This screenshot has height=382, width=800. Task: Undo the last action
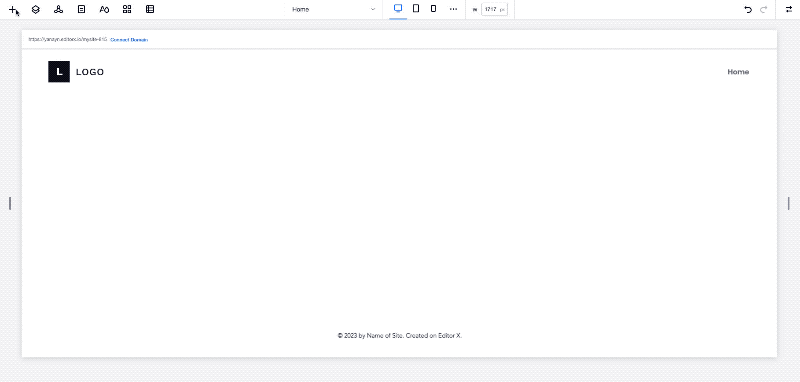pyautogui.click(x=748, y=9)
